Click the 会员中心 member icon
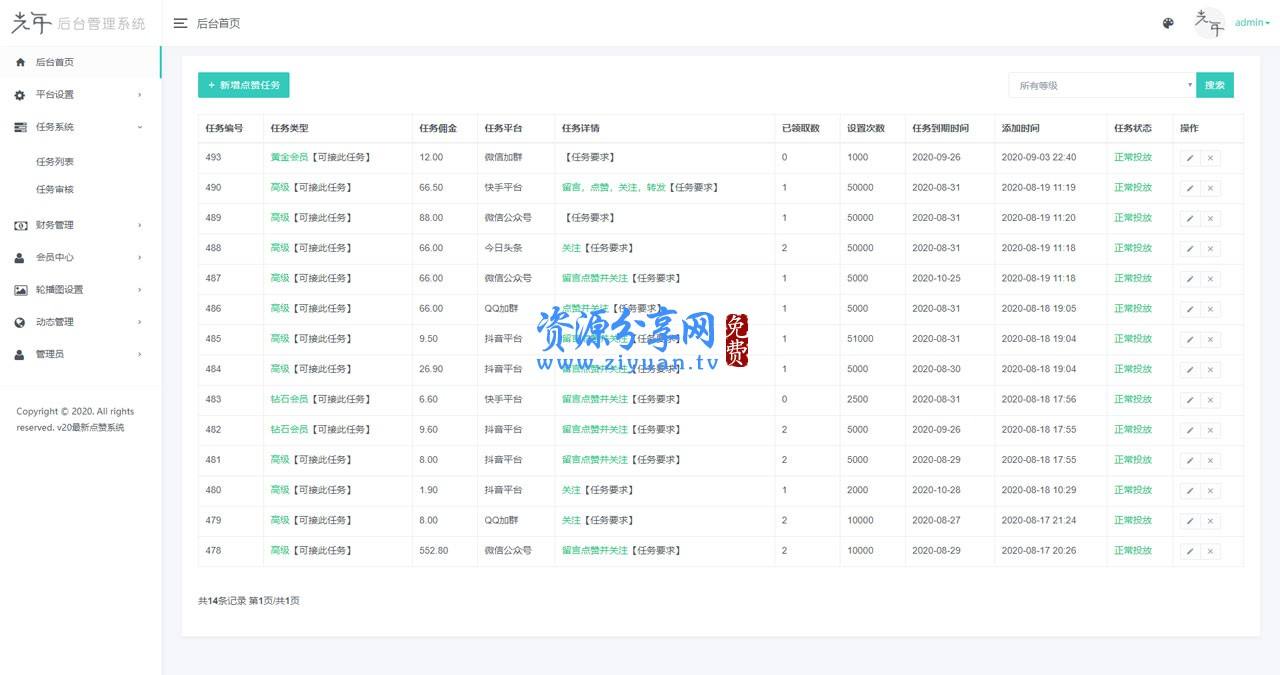1280x675 pixels. 20,257
